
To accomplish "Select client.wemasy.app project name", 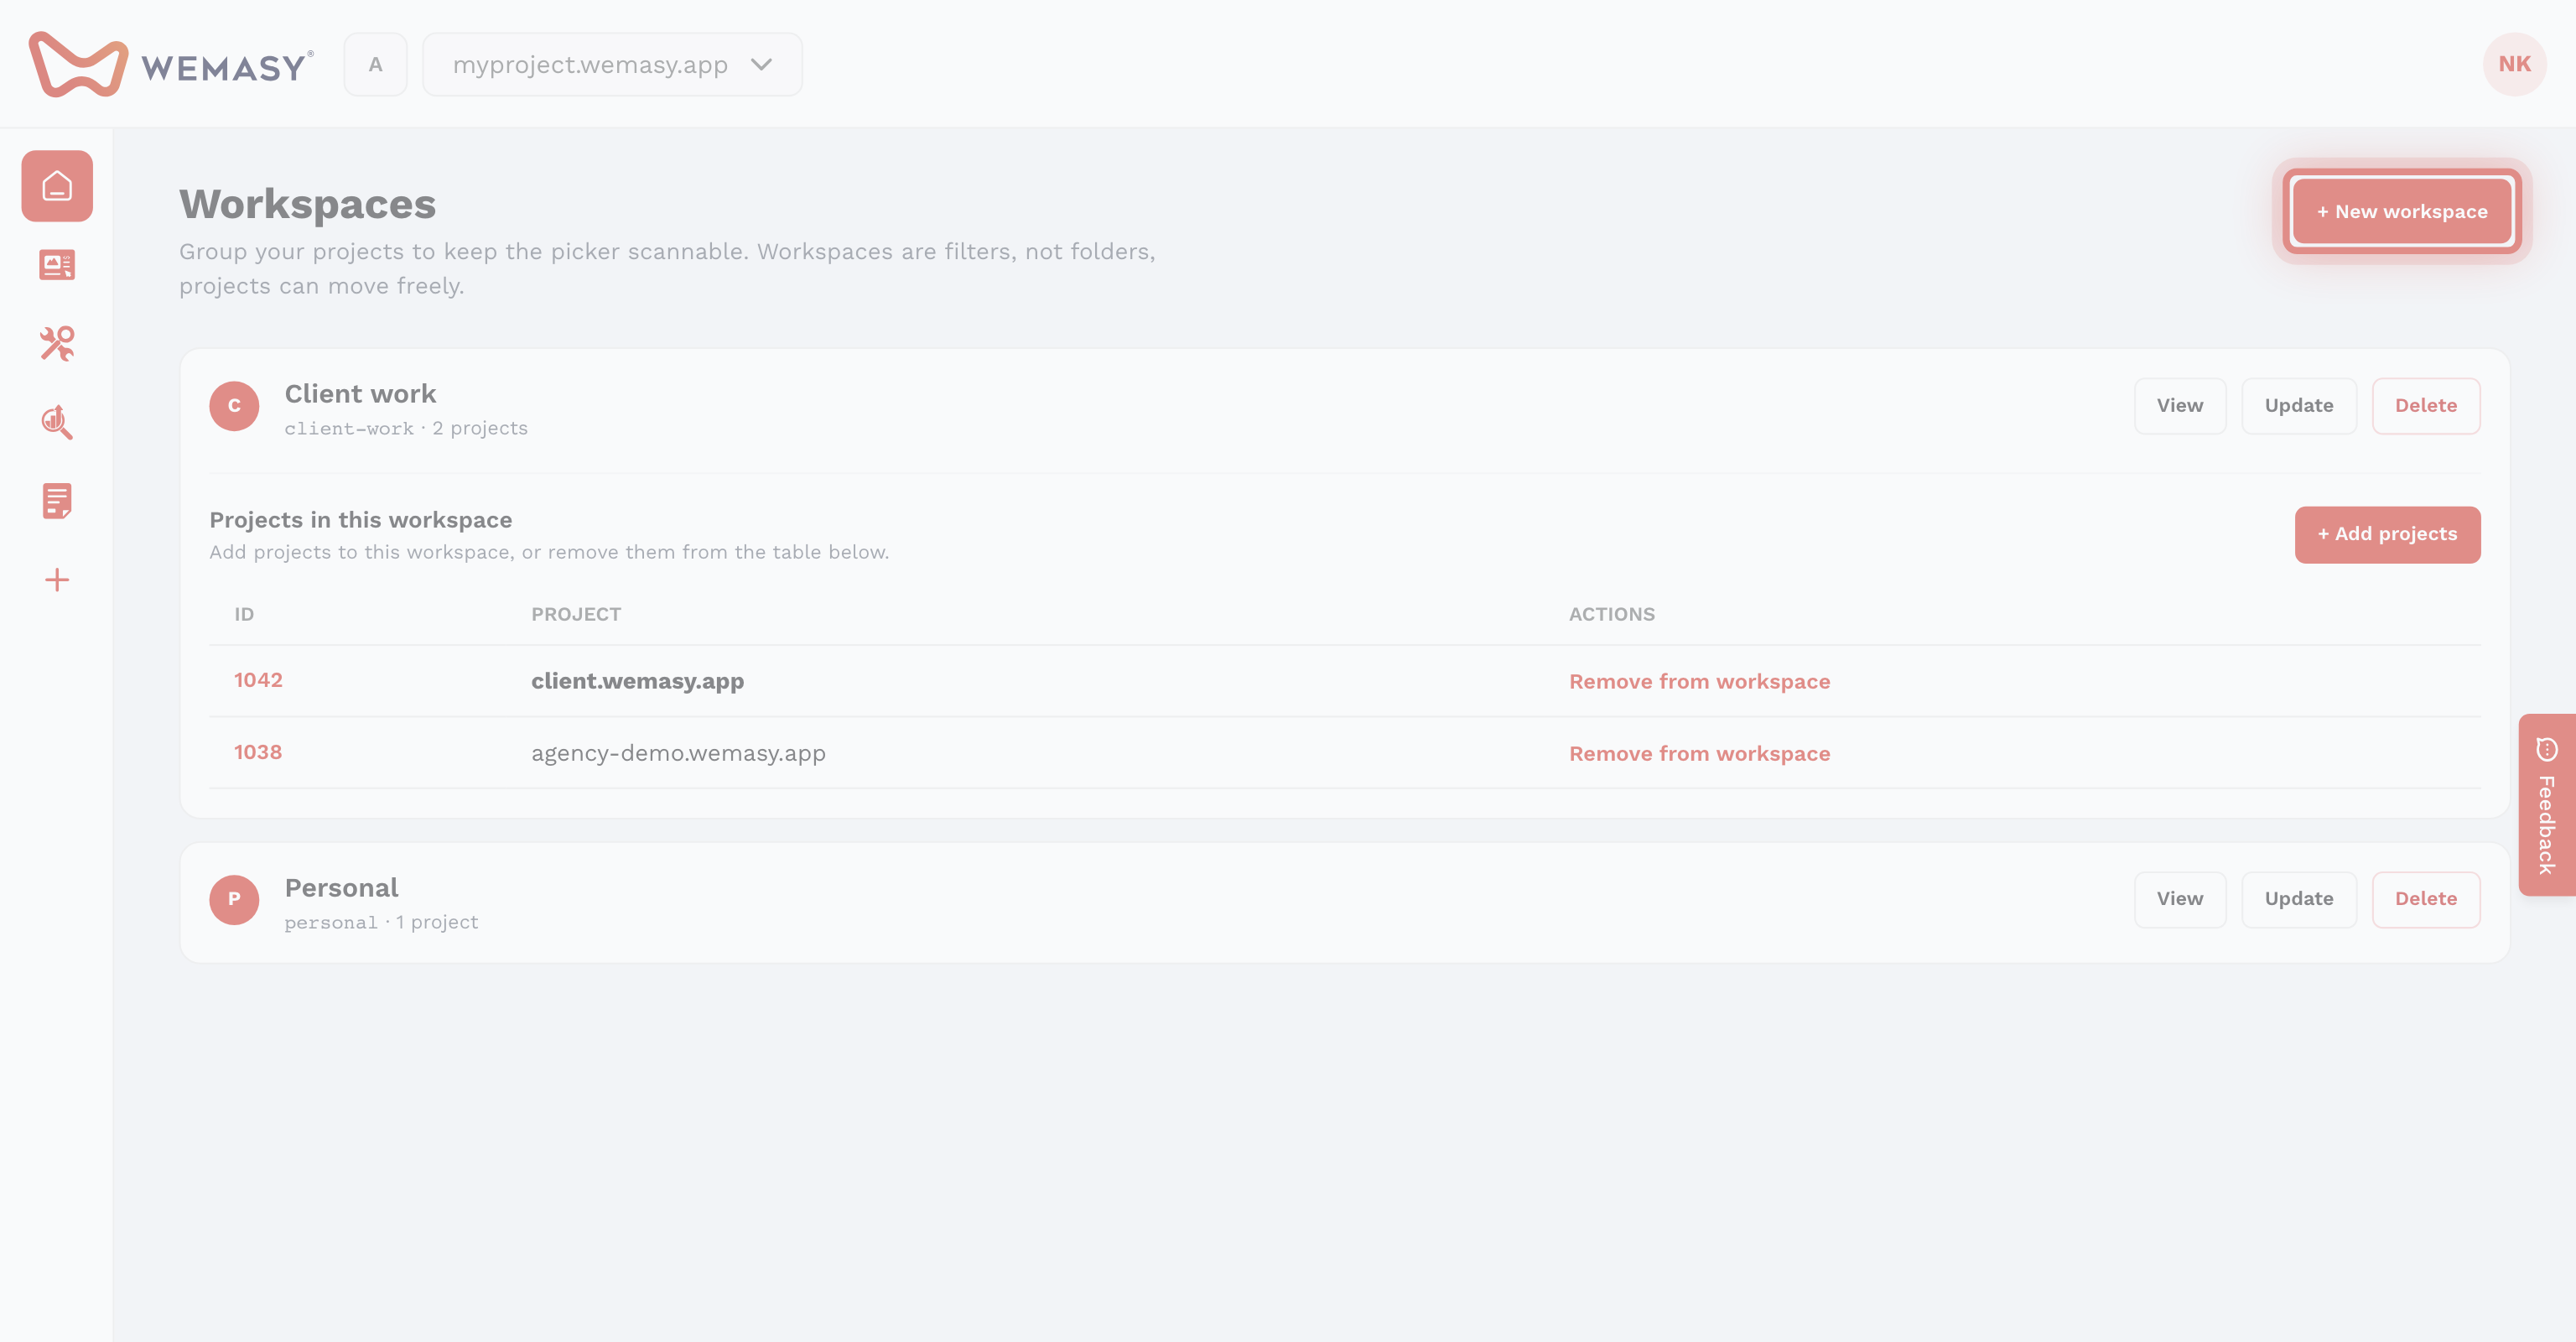I will 637,681.
